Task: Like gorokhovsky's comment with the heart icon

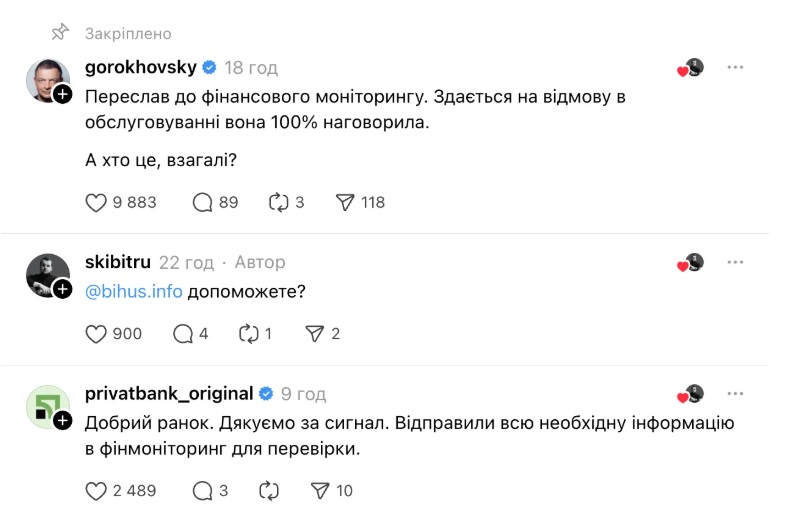Action: (96, 202)
